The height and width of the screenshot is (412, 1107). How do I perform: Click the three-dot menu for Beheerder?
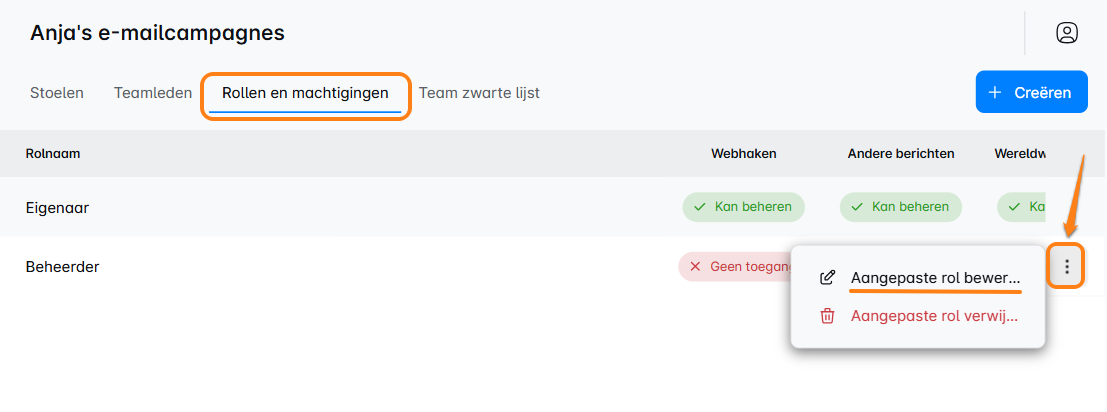click(1068, 267)
